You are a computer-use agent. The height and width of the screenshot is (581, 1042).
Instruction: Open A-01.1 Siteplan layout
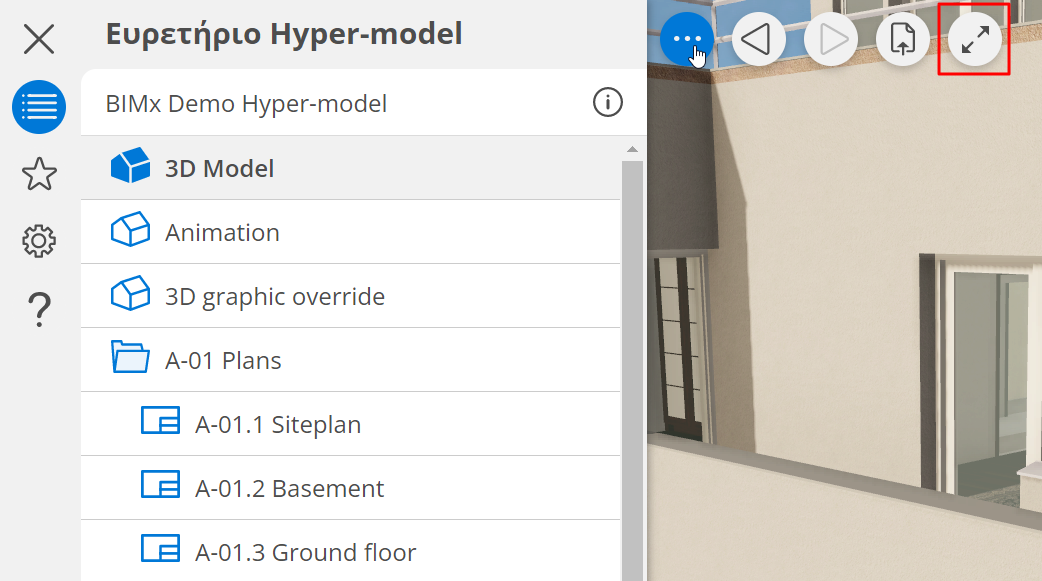[x=277, y=424]
